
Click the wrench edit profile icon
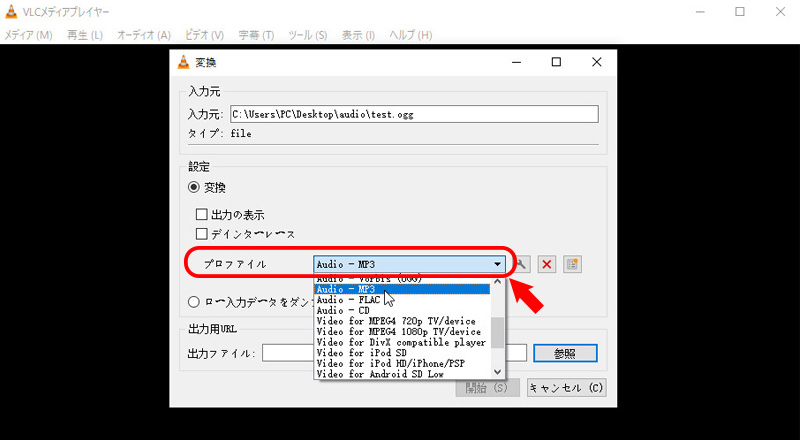pos(521,264)
